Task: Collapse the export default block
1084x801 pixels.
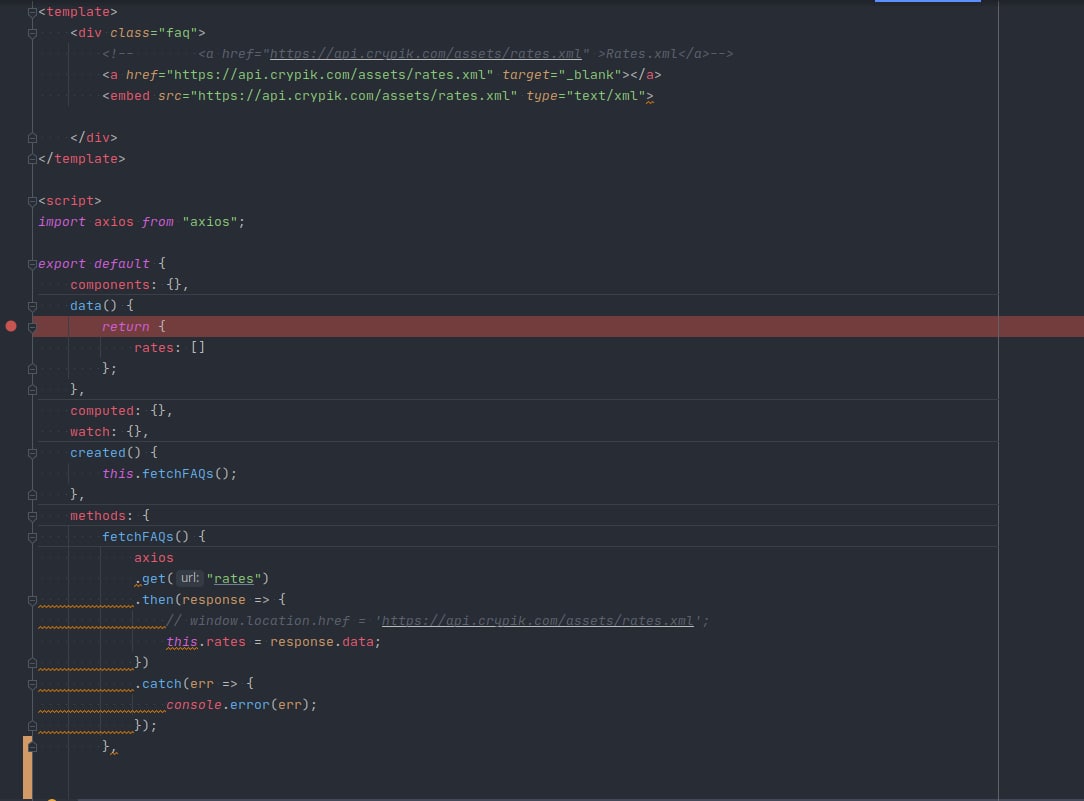Action: coord(32,264)
